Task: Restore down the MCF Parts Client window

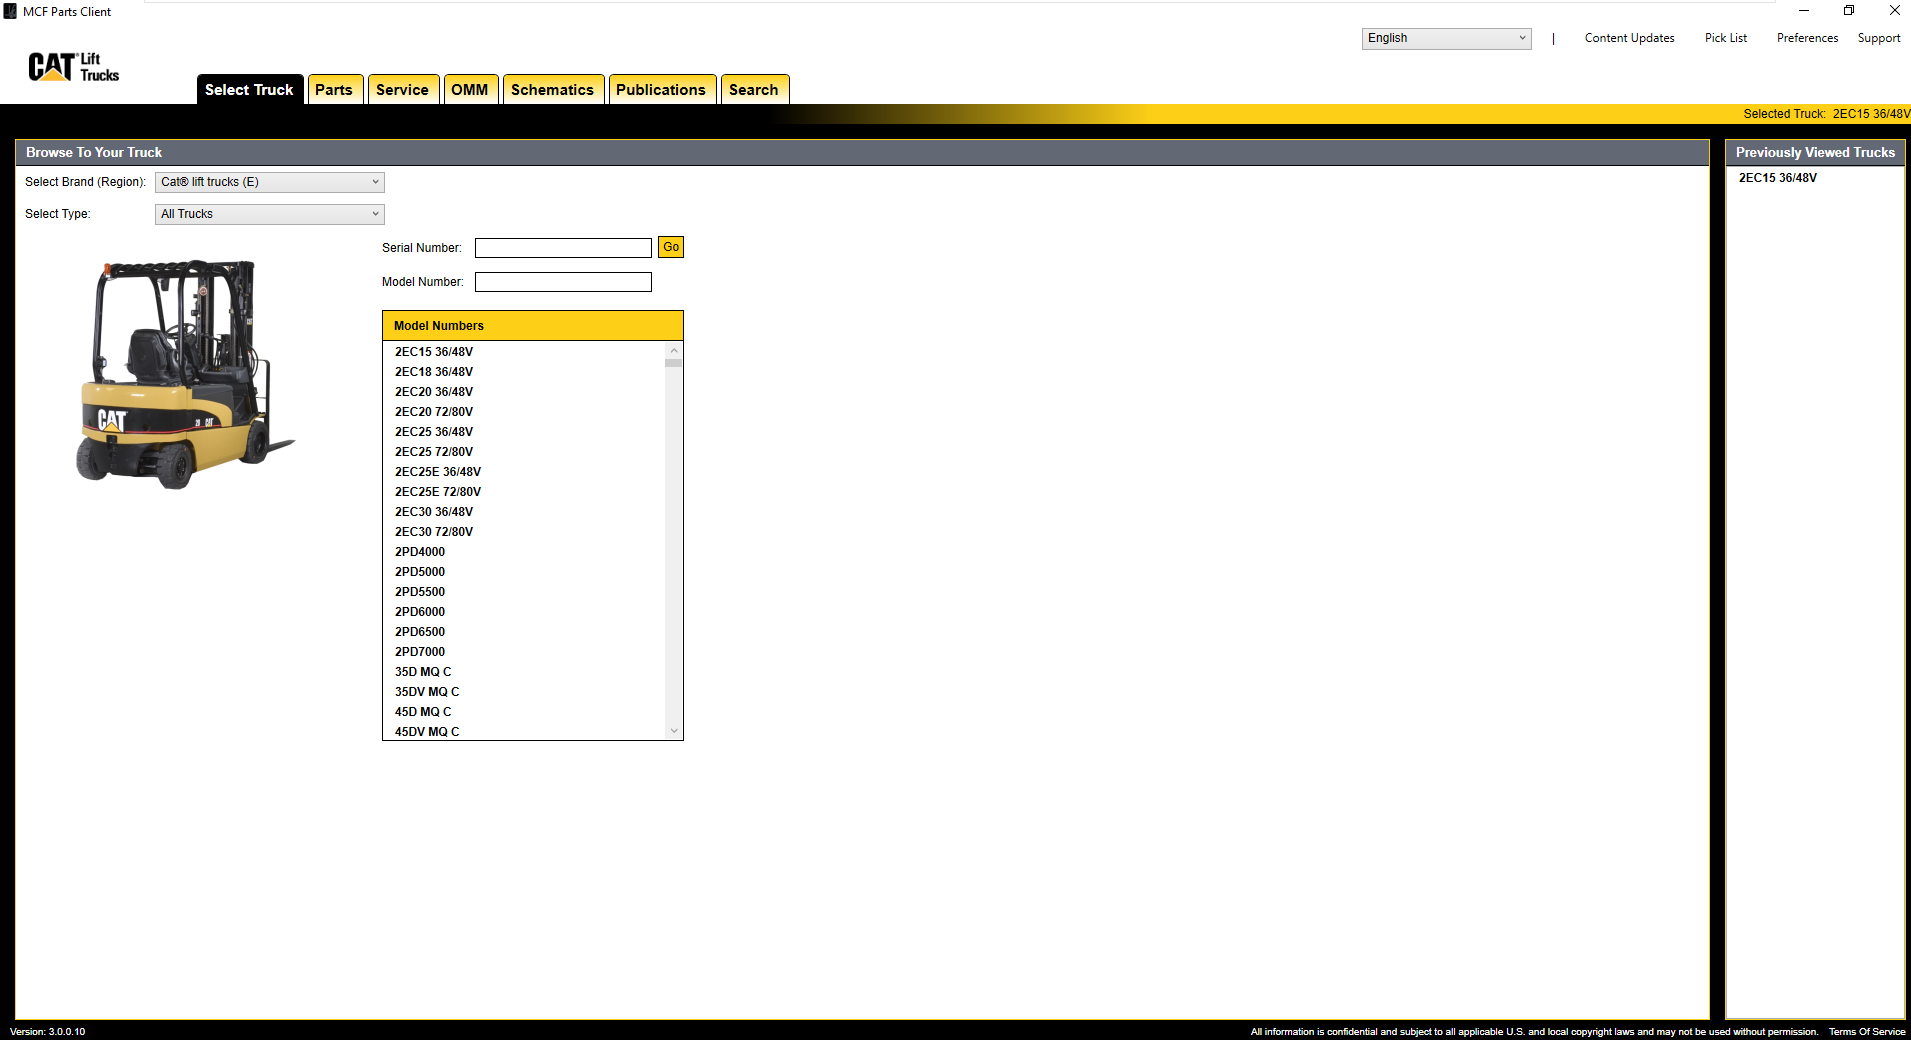Action: [x=1849, y=11]
